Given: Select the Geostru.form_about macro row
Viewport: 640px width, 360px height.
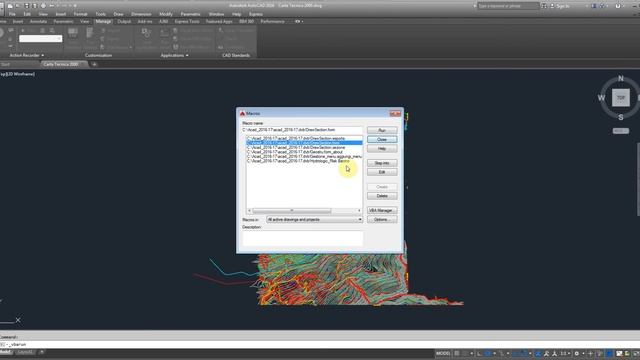Looking at the screenshot, I should [x=304, y=152].
